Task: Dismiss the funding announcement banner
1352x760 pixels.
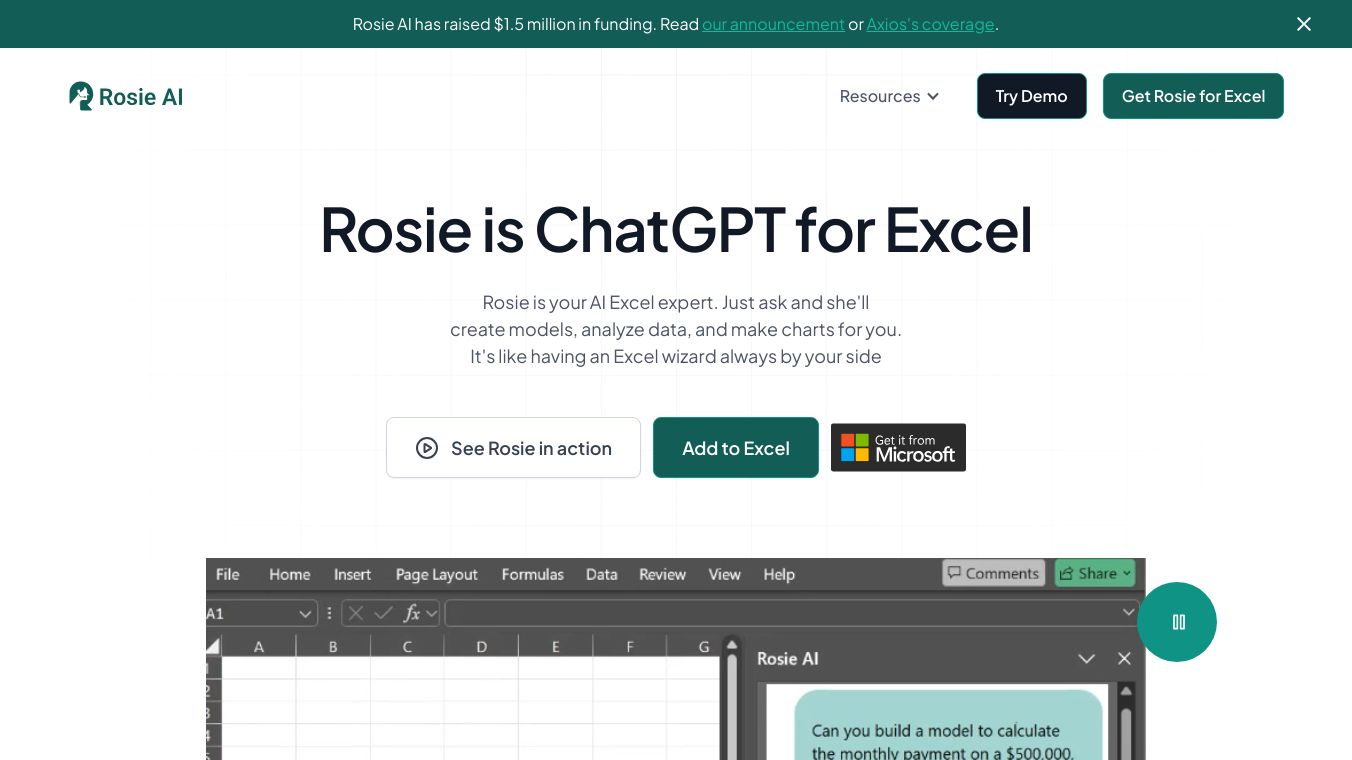Action: point(1304,24)
